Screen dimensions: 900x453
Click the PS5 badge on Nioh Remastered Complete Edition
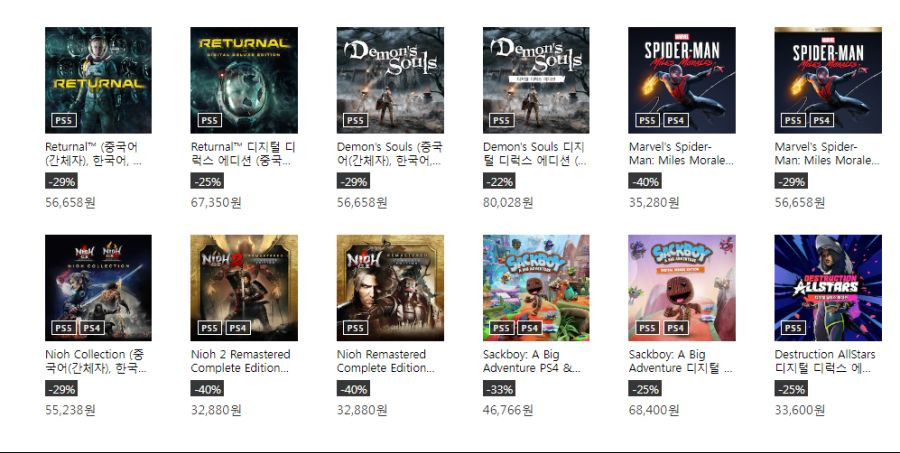point(355,328)
